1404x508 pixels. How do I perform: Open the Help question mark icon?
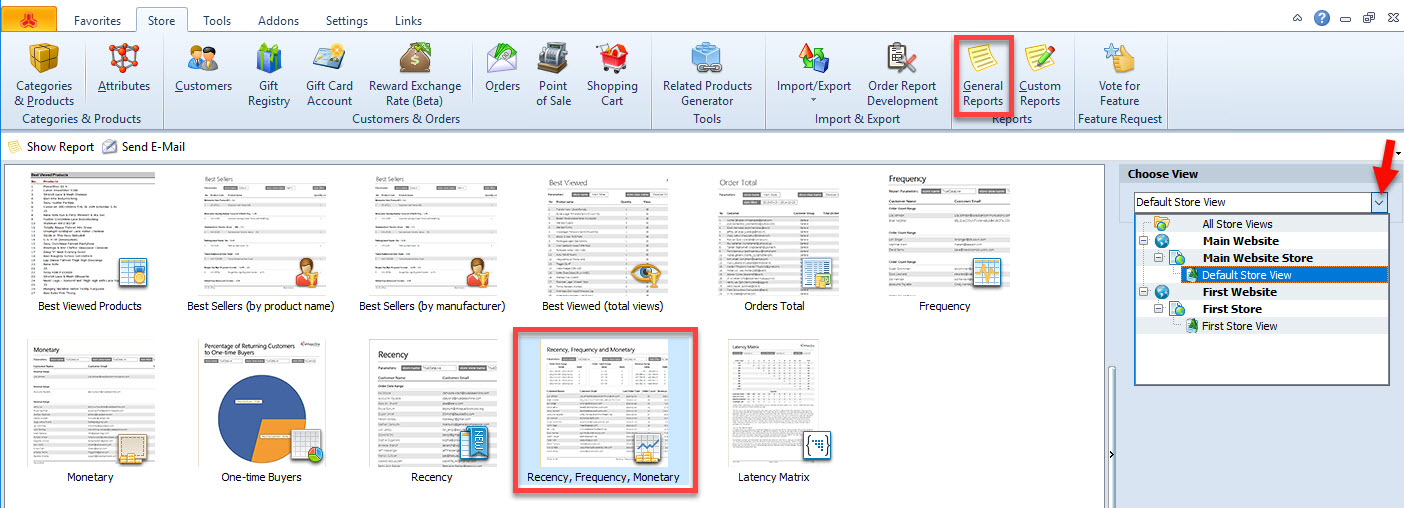click(x=1322, y=18)
